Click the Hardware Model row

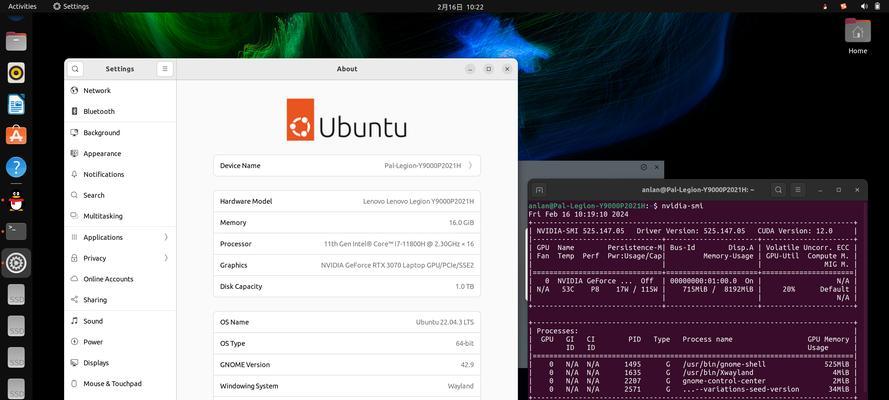coord(347,201)
